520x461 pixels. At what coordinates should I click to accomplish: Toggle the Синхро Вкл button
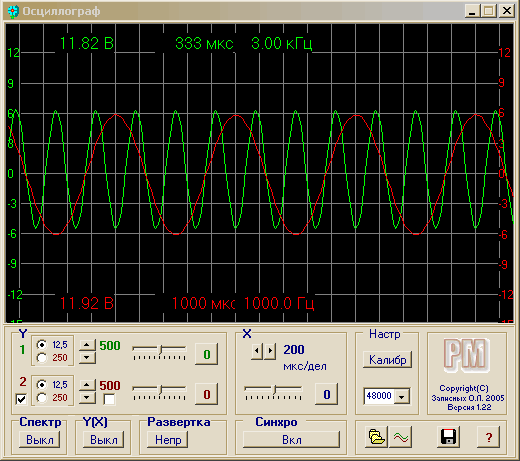coord(292,440)
